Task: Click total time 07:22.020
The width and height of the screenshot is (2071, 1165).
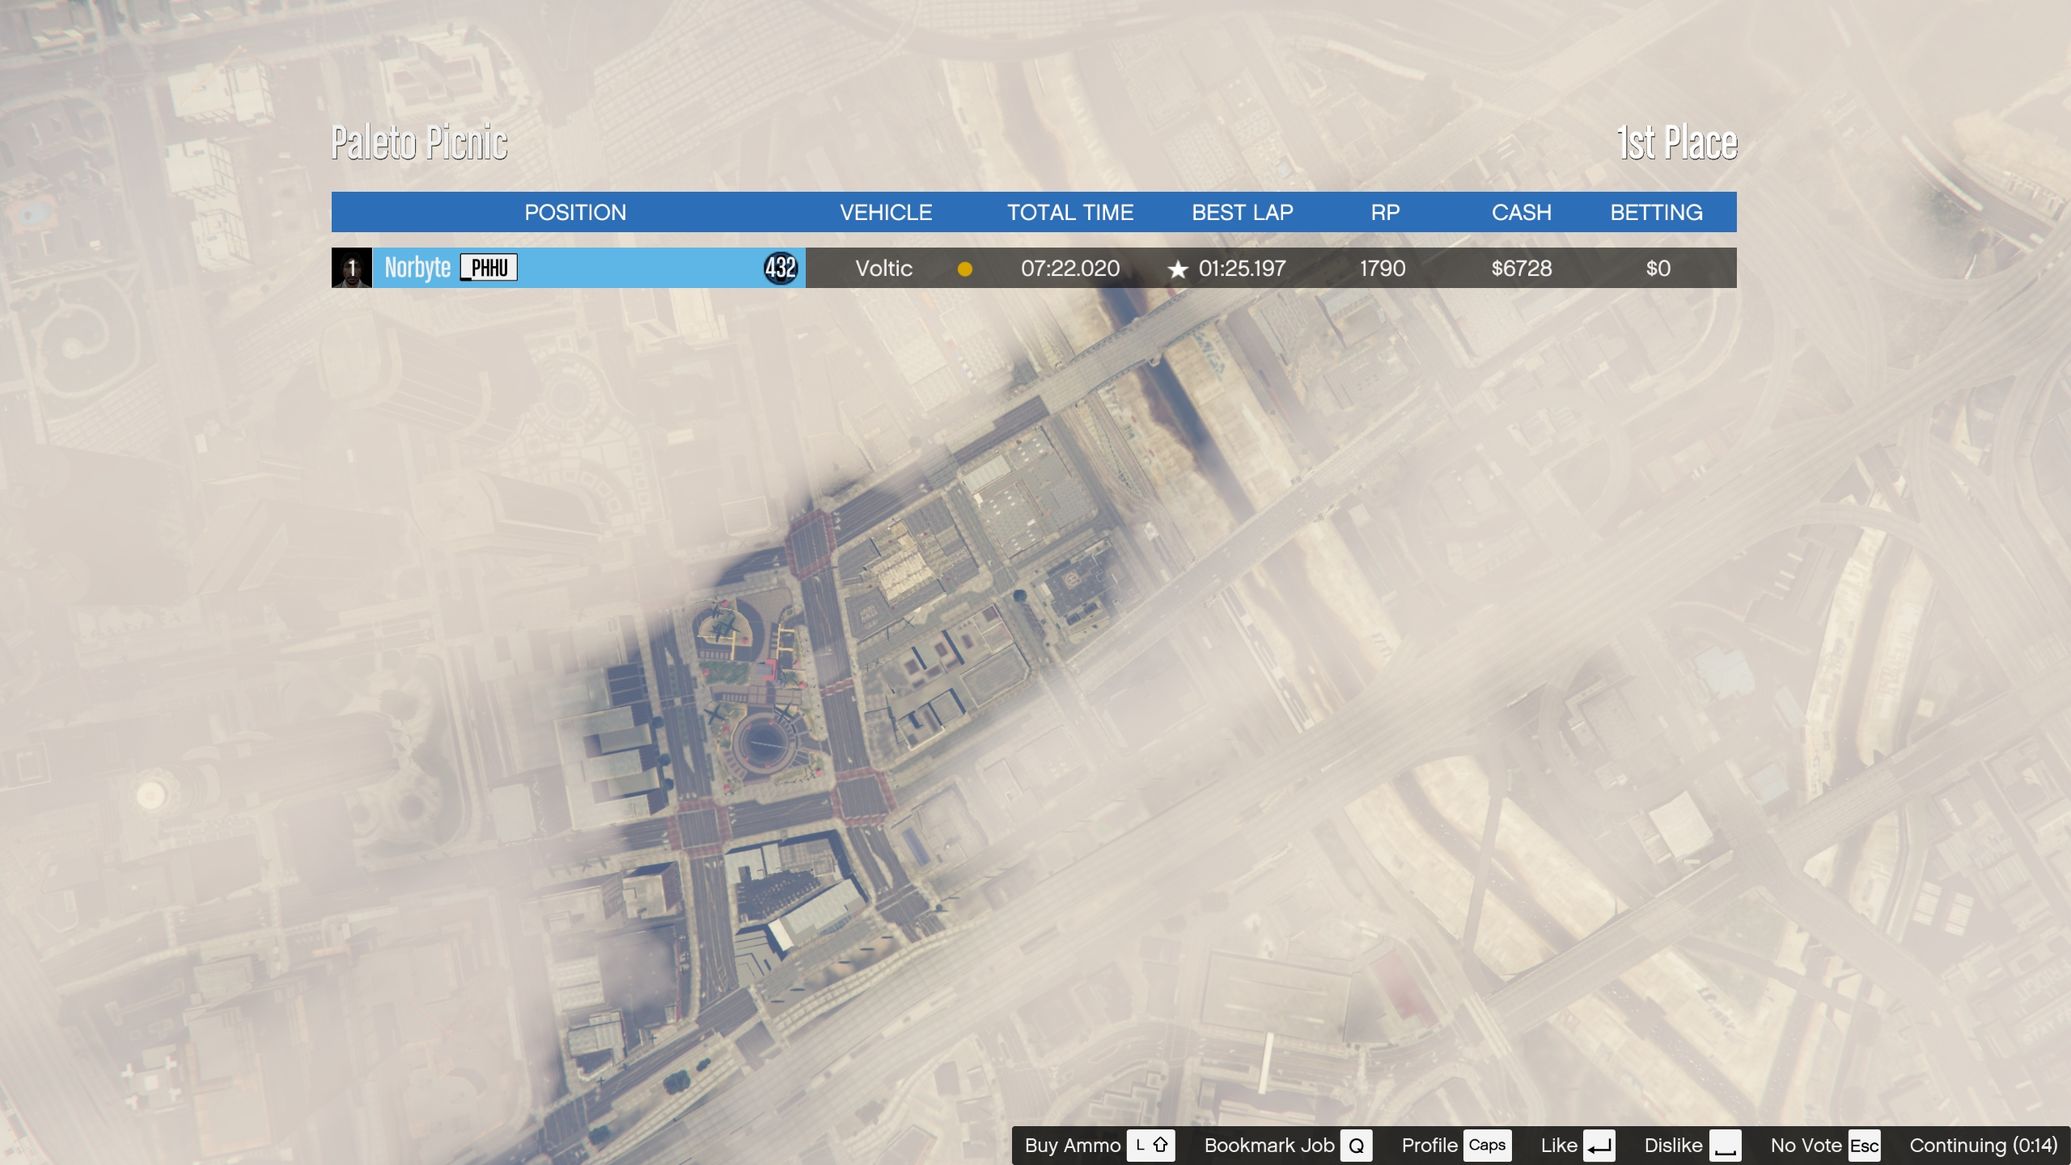Action: 1070,268
